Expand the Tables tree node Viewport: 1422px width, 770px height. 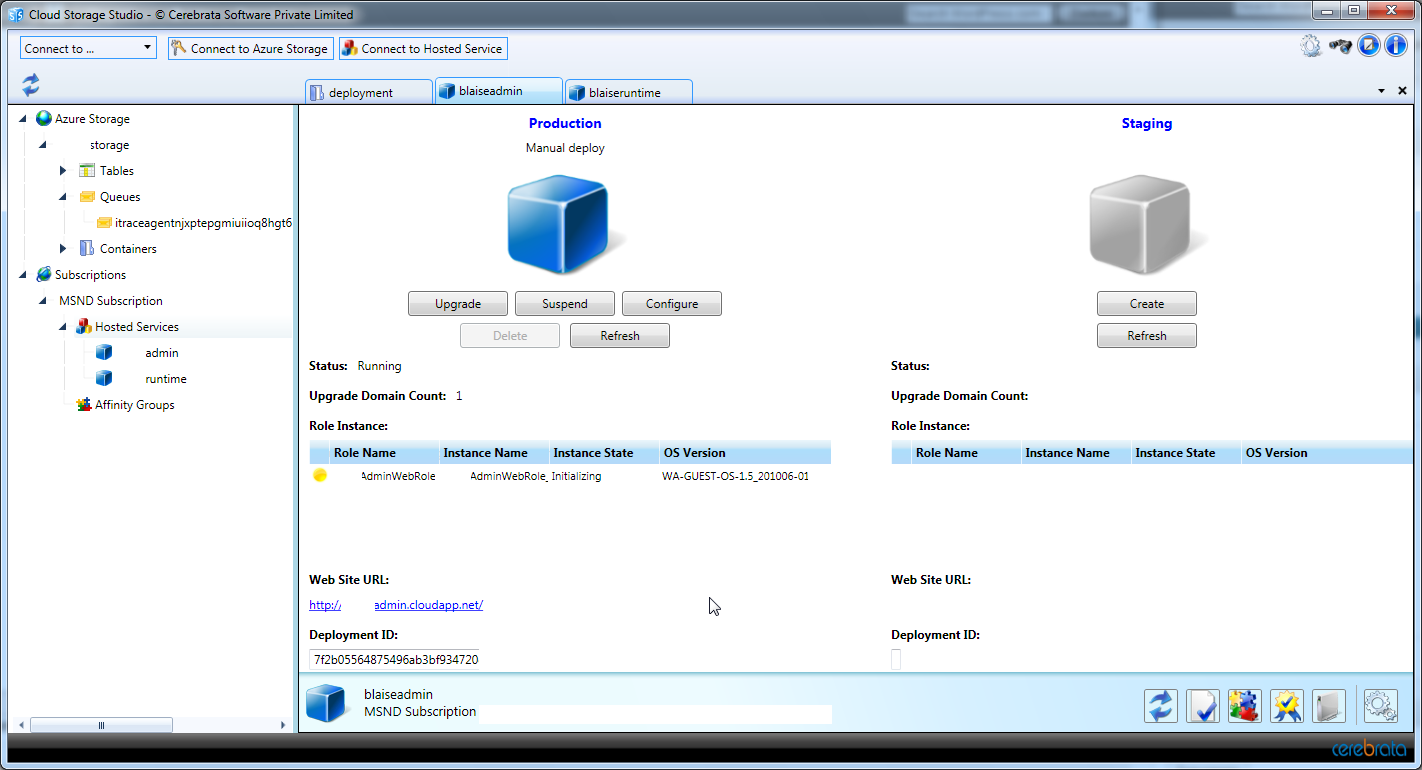tap(63, 171)
